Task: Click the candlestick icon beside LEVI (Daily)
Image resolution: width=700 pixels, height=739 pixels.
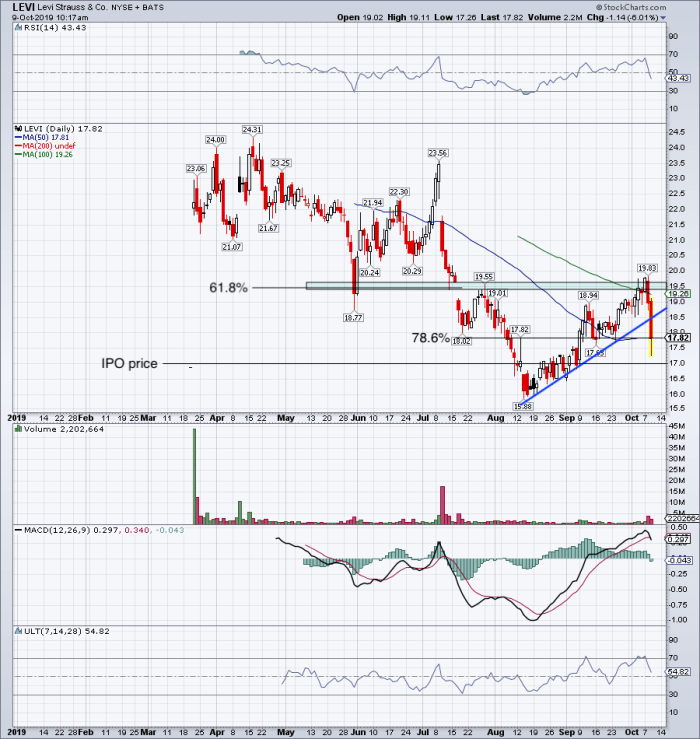Action: click(18, 129)
